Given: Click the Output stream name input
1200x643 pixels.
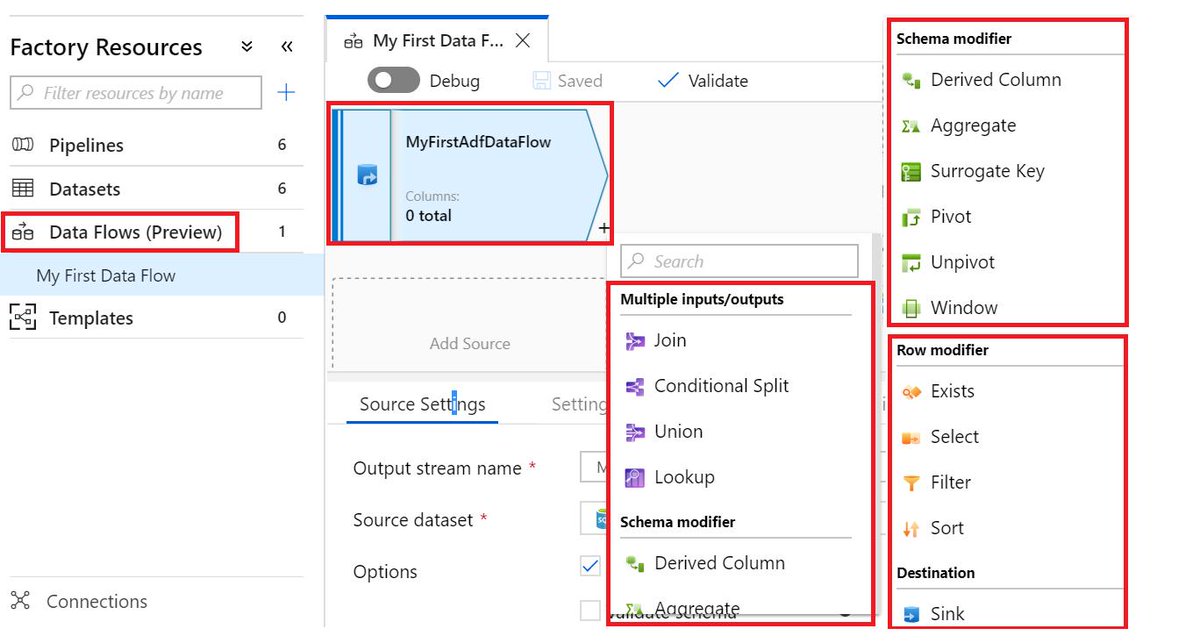Looking at the screenshot, I should coord(594,468).
